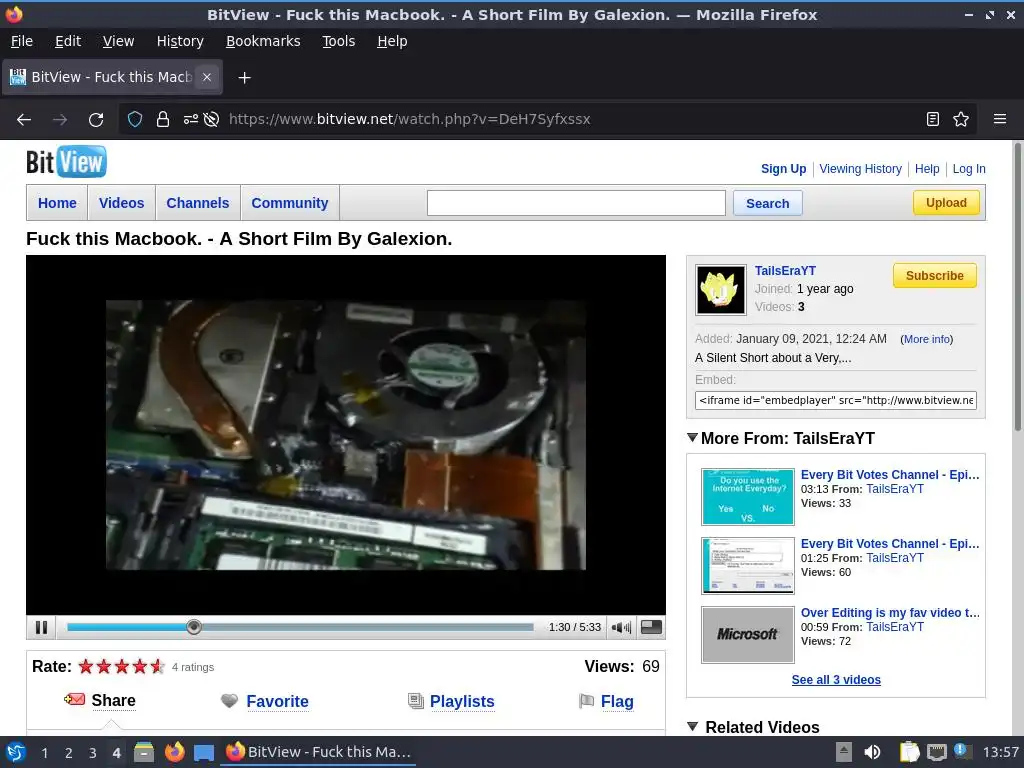Collapse Related Videos section
Viewport: 1024px width, 768px height.
pyautogui.click(x=692, y=726)
